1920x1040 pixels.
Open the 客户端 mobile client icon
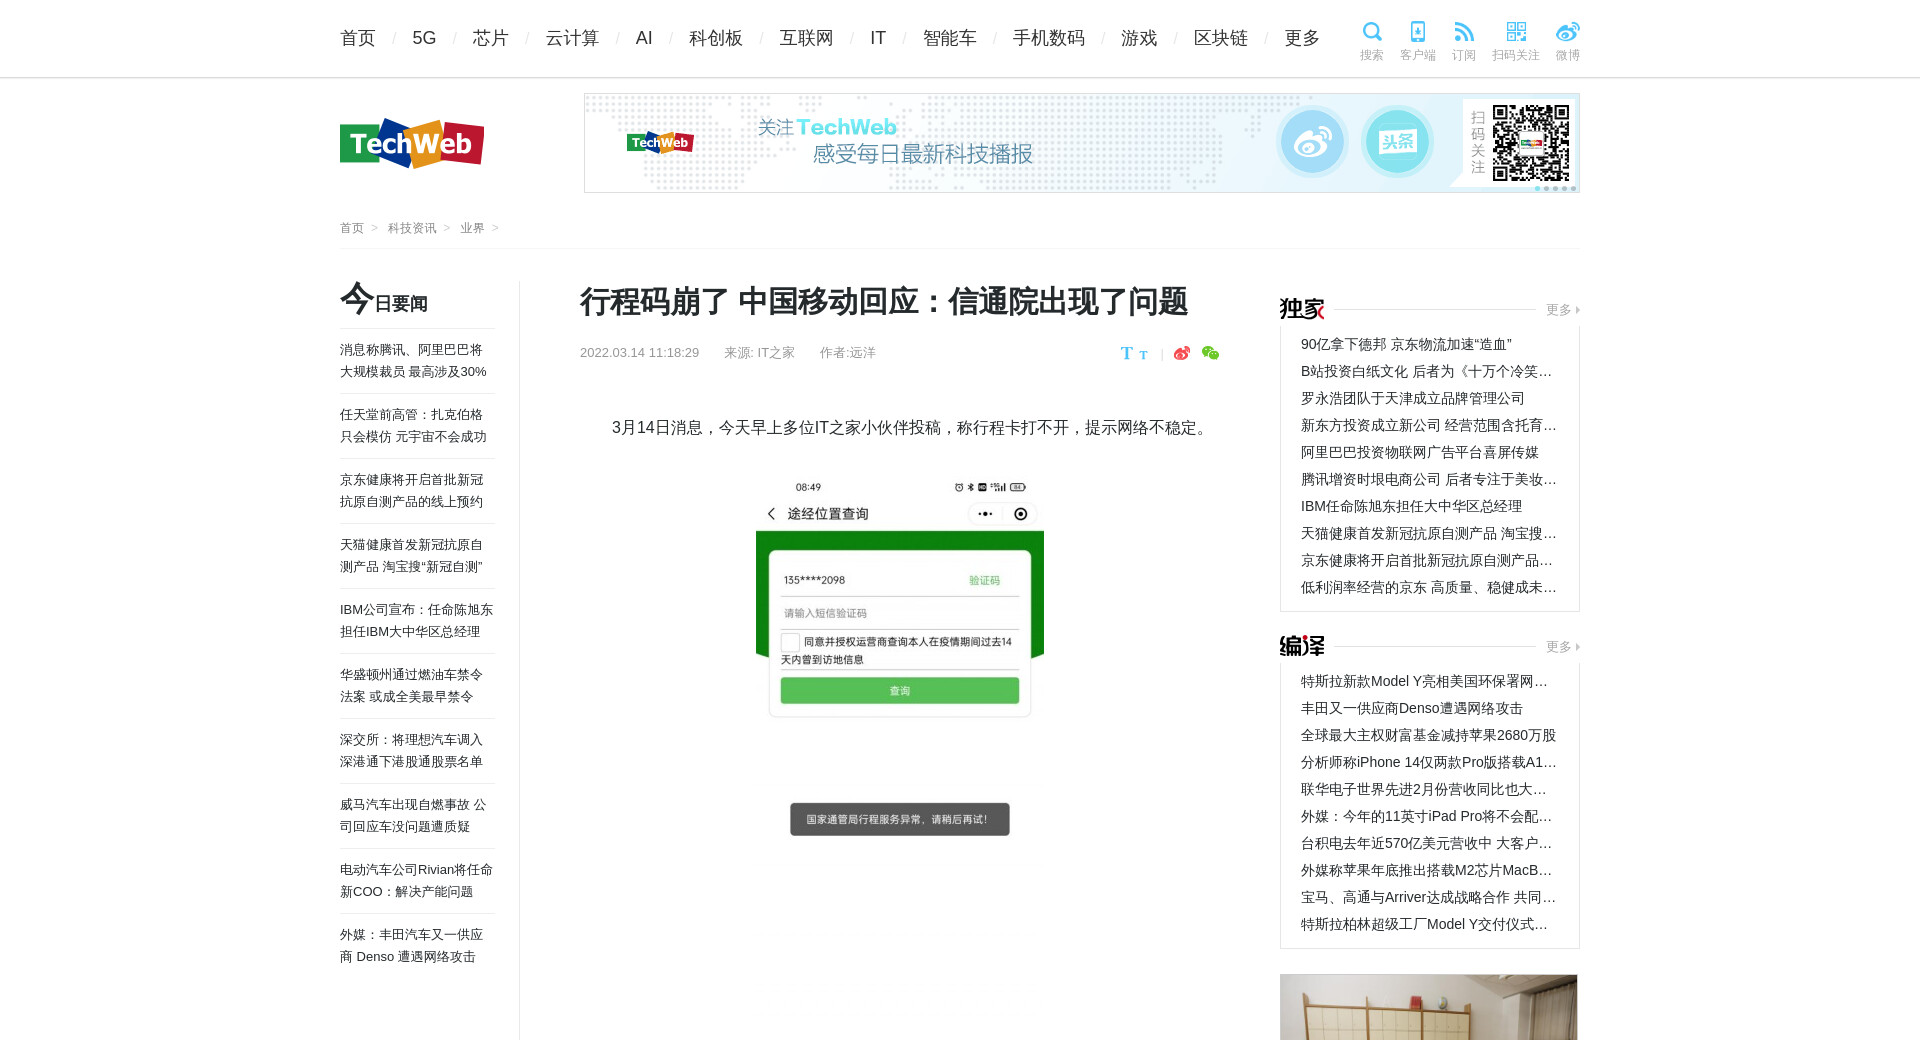(1417, 33)
